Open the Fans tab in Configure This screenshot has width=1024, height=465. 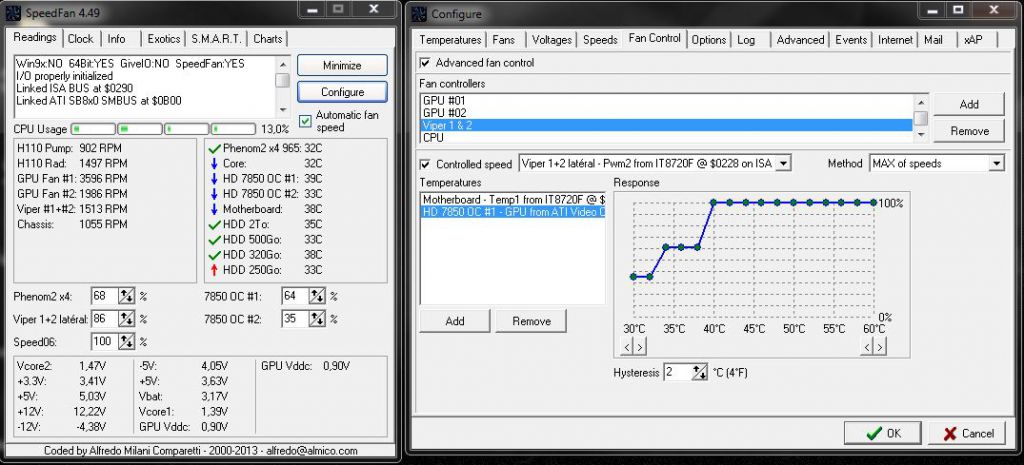504,40
